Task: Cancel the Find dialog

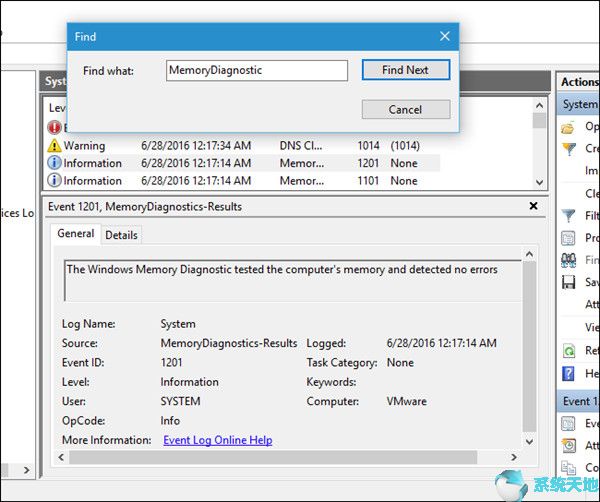Action: 406,110
